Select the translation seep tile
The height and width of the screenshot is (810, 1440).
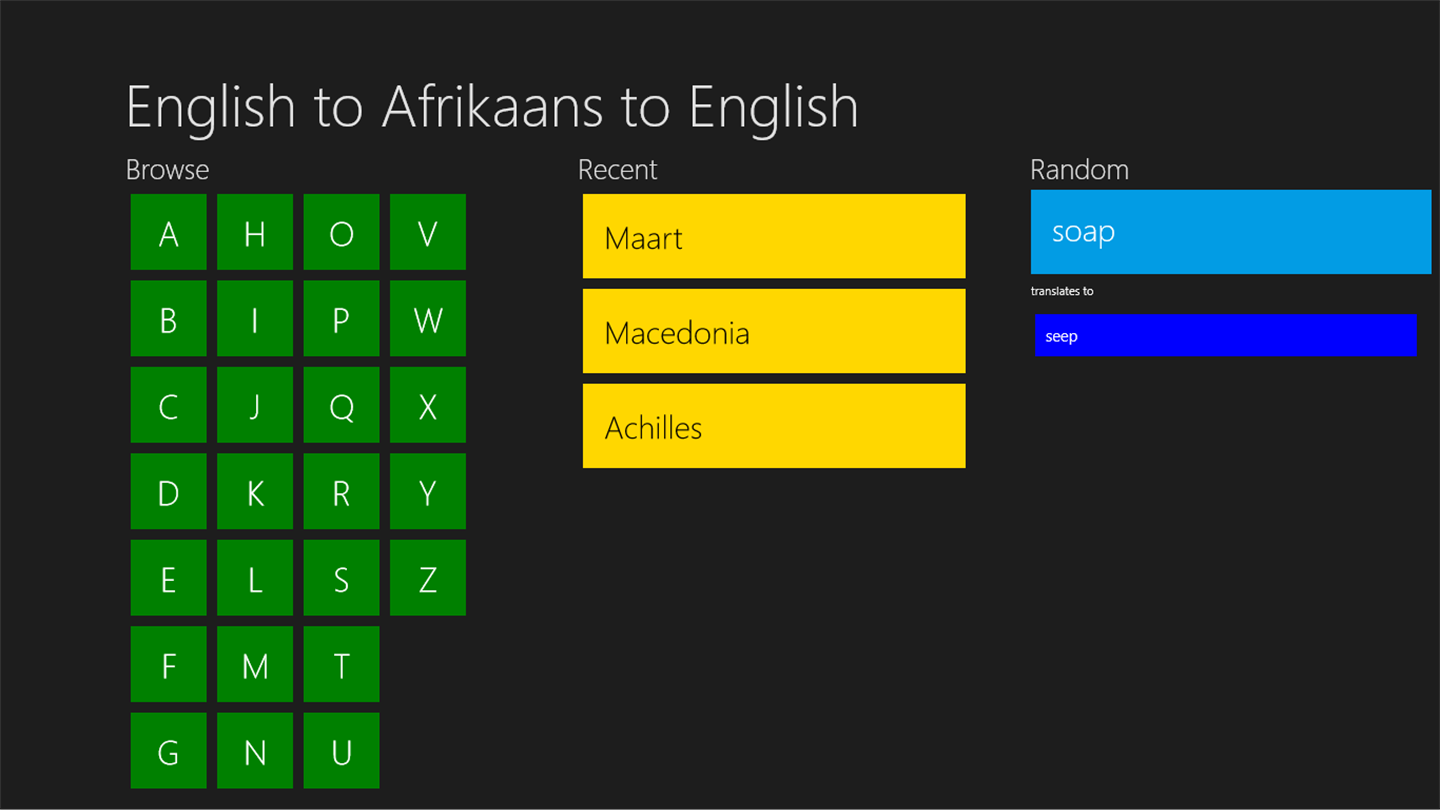[1226, 335]
